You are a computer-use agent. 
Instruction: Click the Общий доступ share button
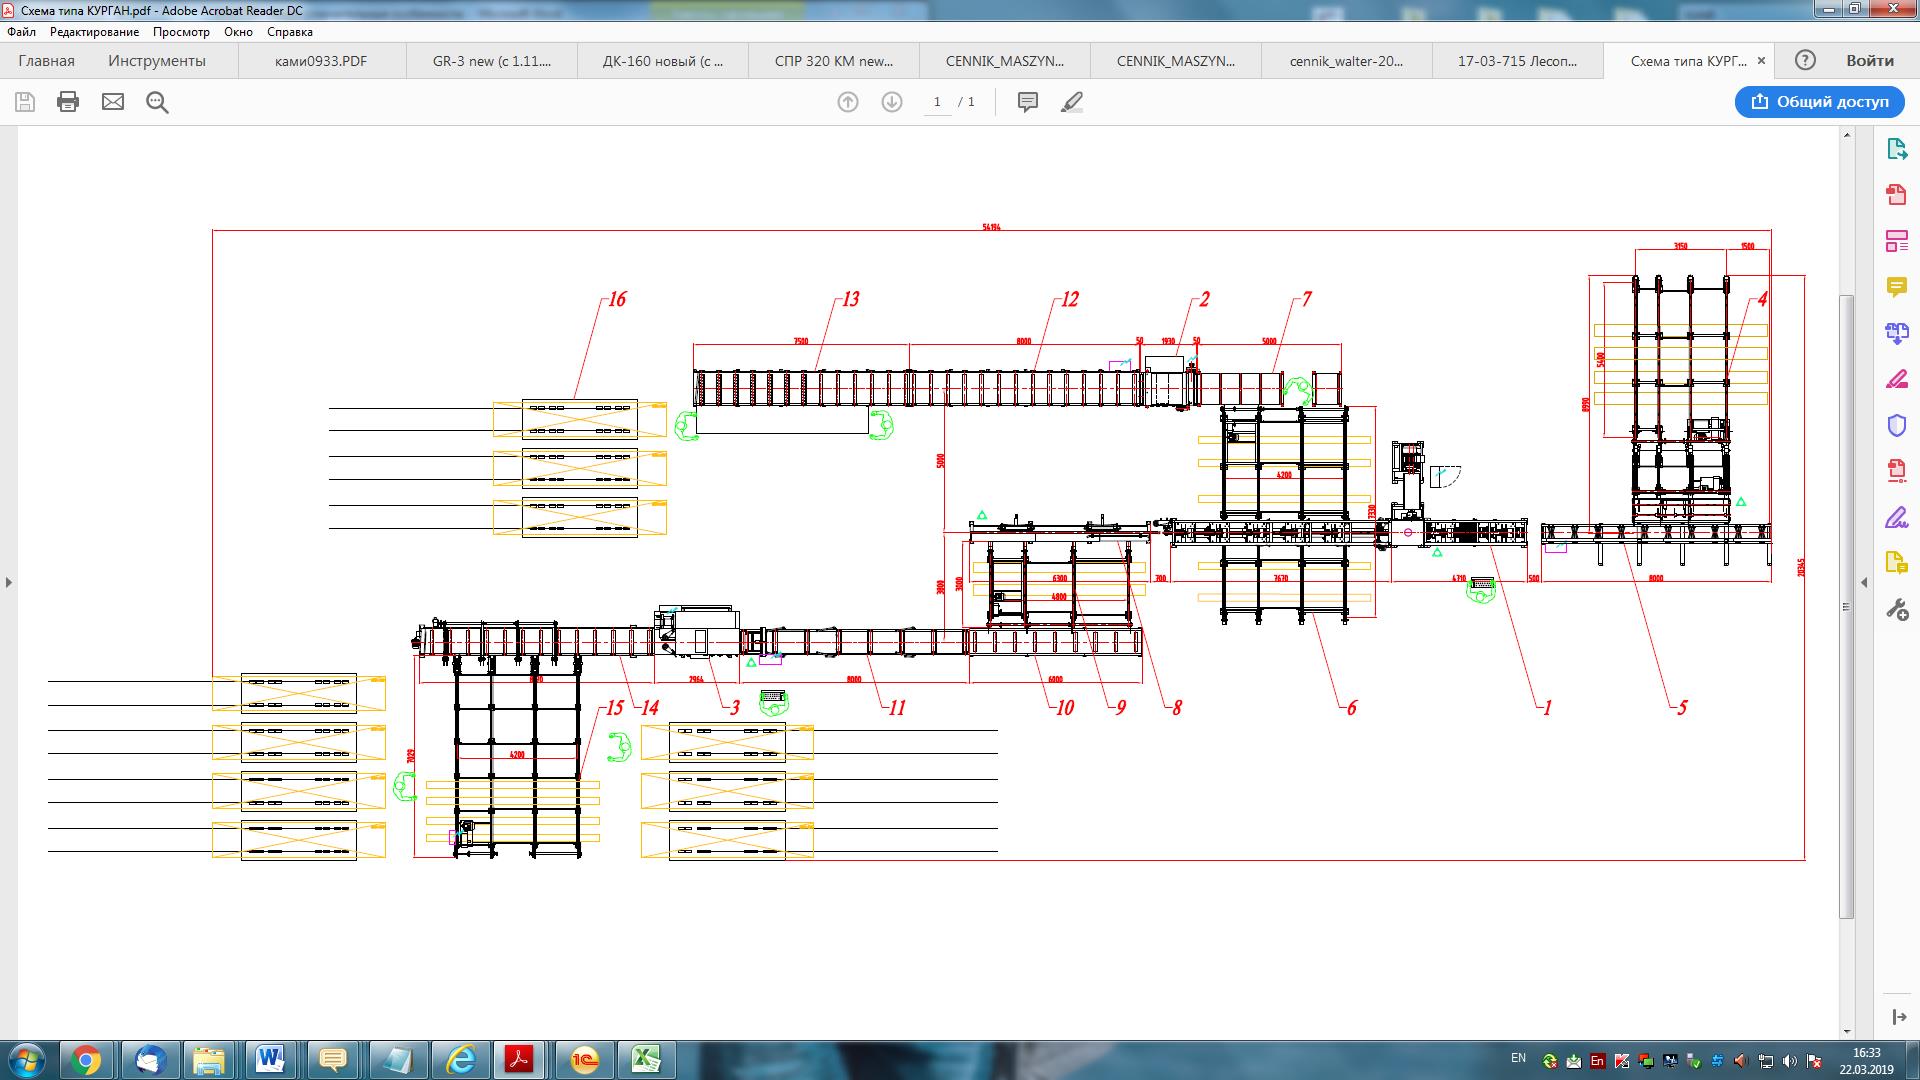coord(1819,102)
